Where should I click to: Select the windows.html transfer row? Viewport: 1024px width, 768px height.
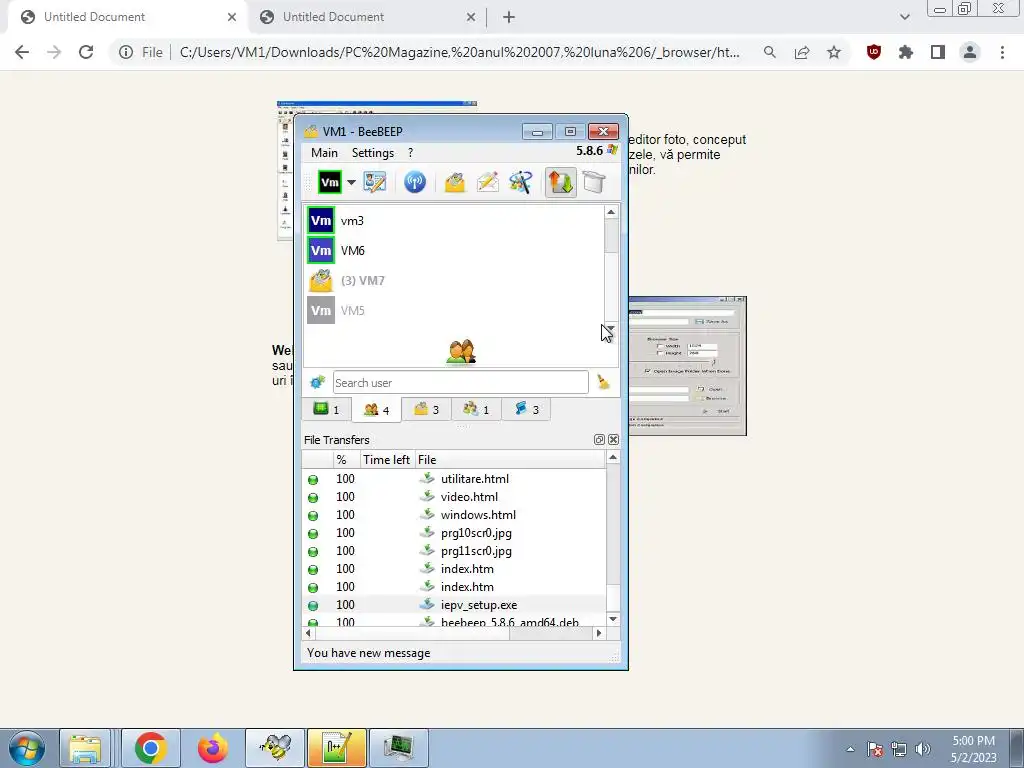tap(455, 515)
